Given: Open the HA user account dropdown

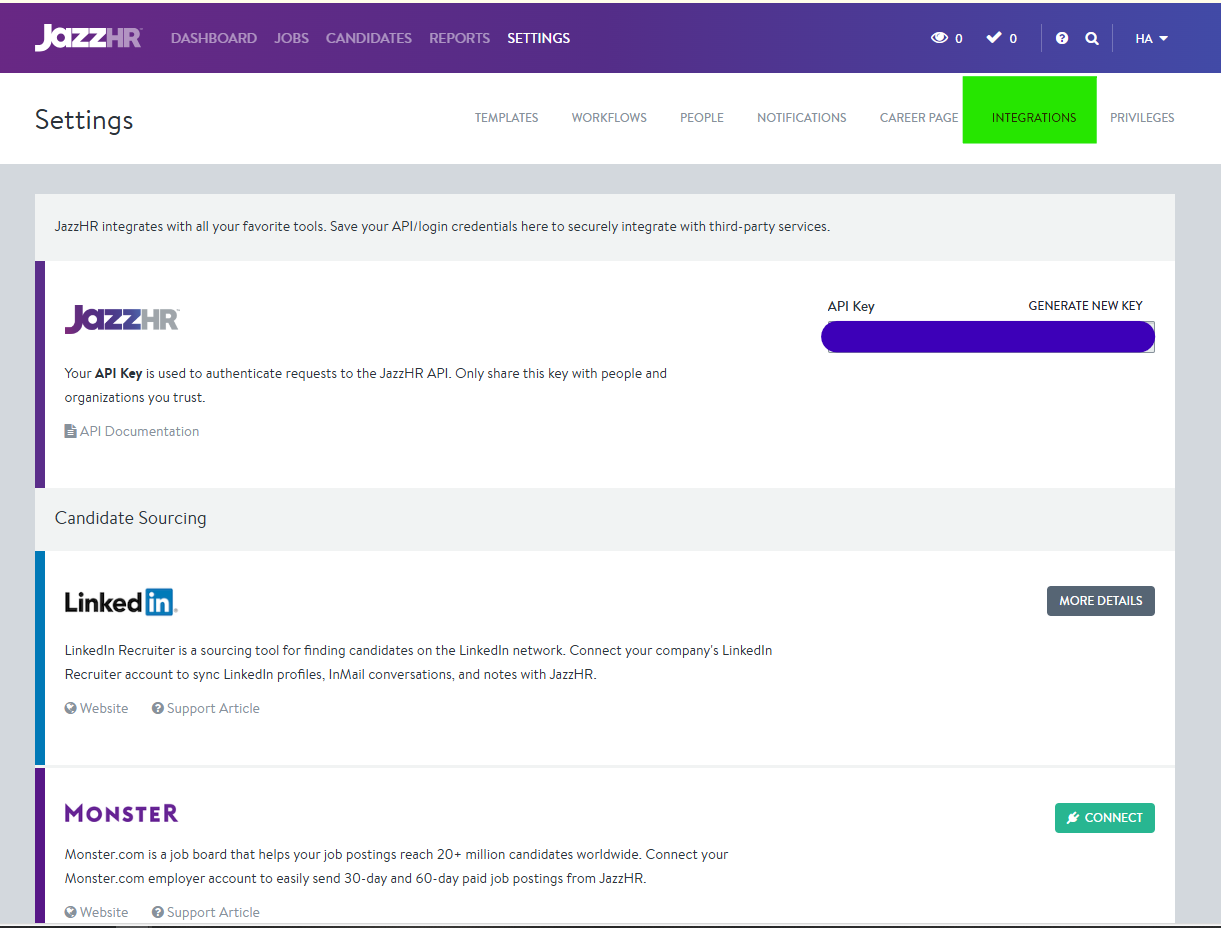Looking at the screenshot, I should click(x=1151, y=38).
